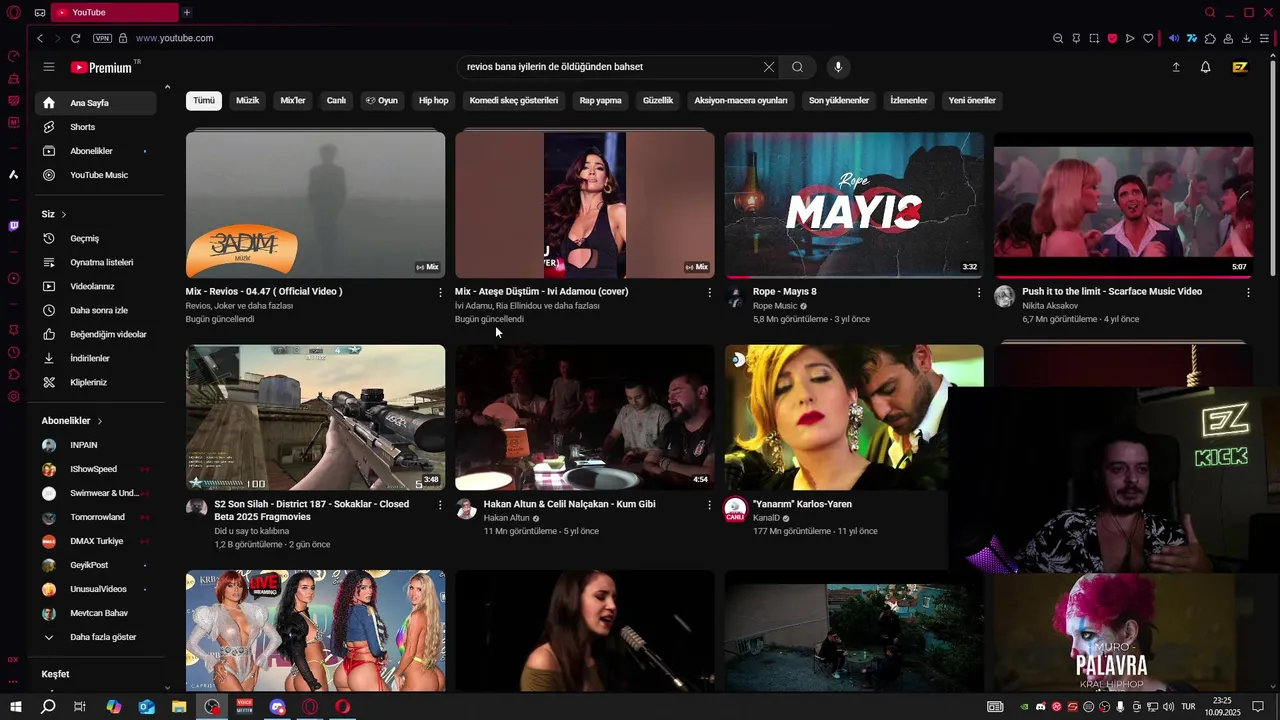Open options for S2 Son Silah video
Screen dimensions: 1280x720
(x=440, y=505)
